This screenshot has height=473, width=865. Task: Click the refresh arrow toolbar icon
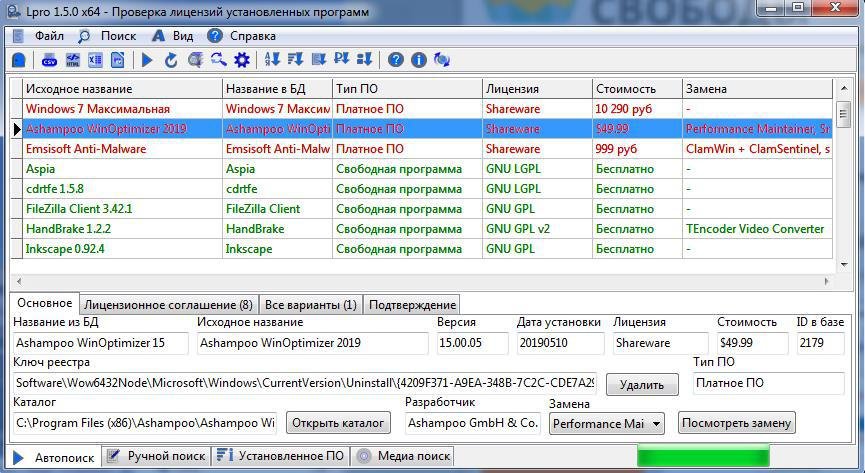(170, 60)
